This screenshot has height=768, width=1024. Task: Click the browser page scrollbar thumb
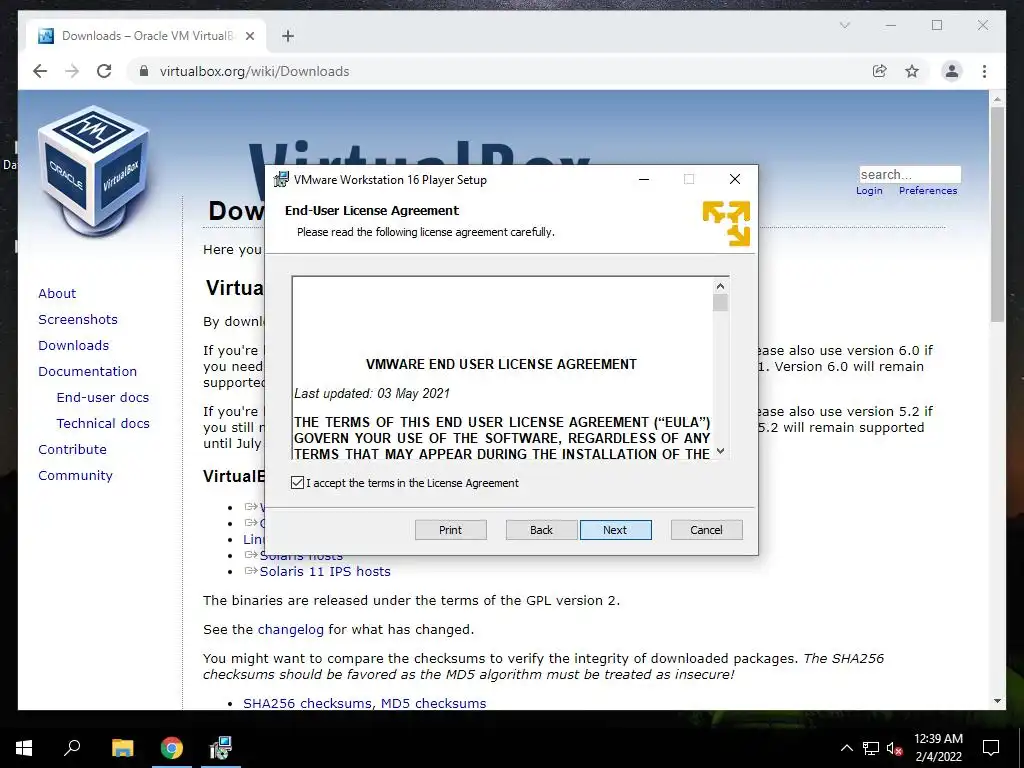997,214
